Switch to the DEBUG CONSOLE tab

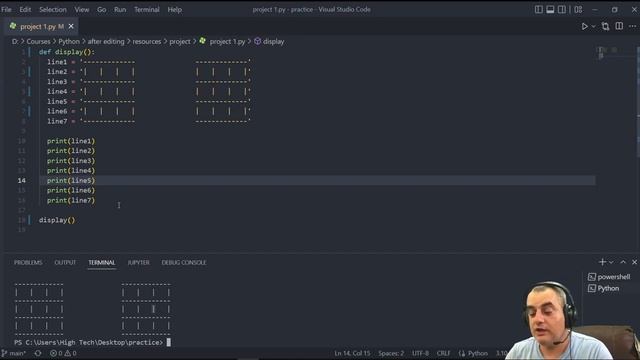coord(184,262)
